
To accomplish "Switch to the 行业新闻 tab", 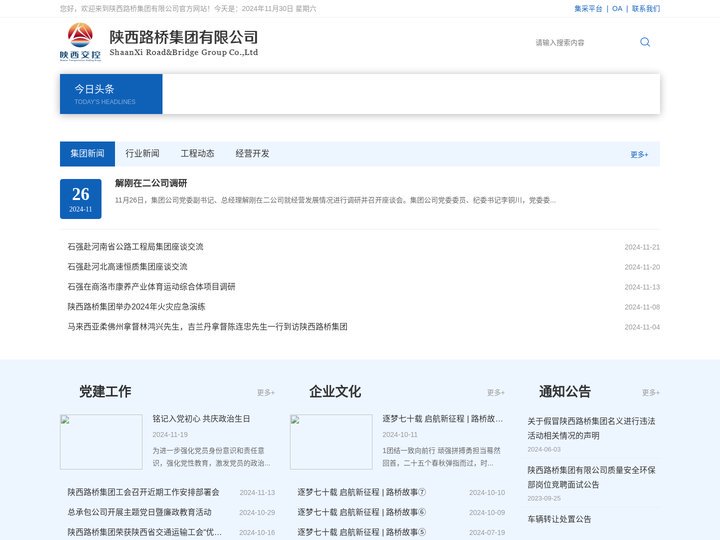I will pyautogui.click(x=142, y=154).
